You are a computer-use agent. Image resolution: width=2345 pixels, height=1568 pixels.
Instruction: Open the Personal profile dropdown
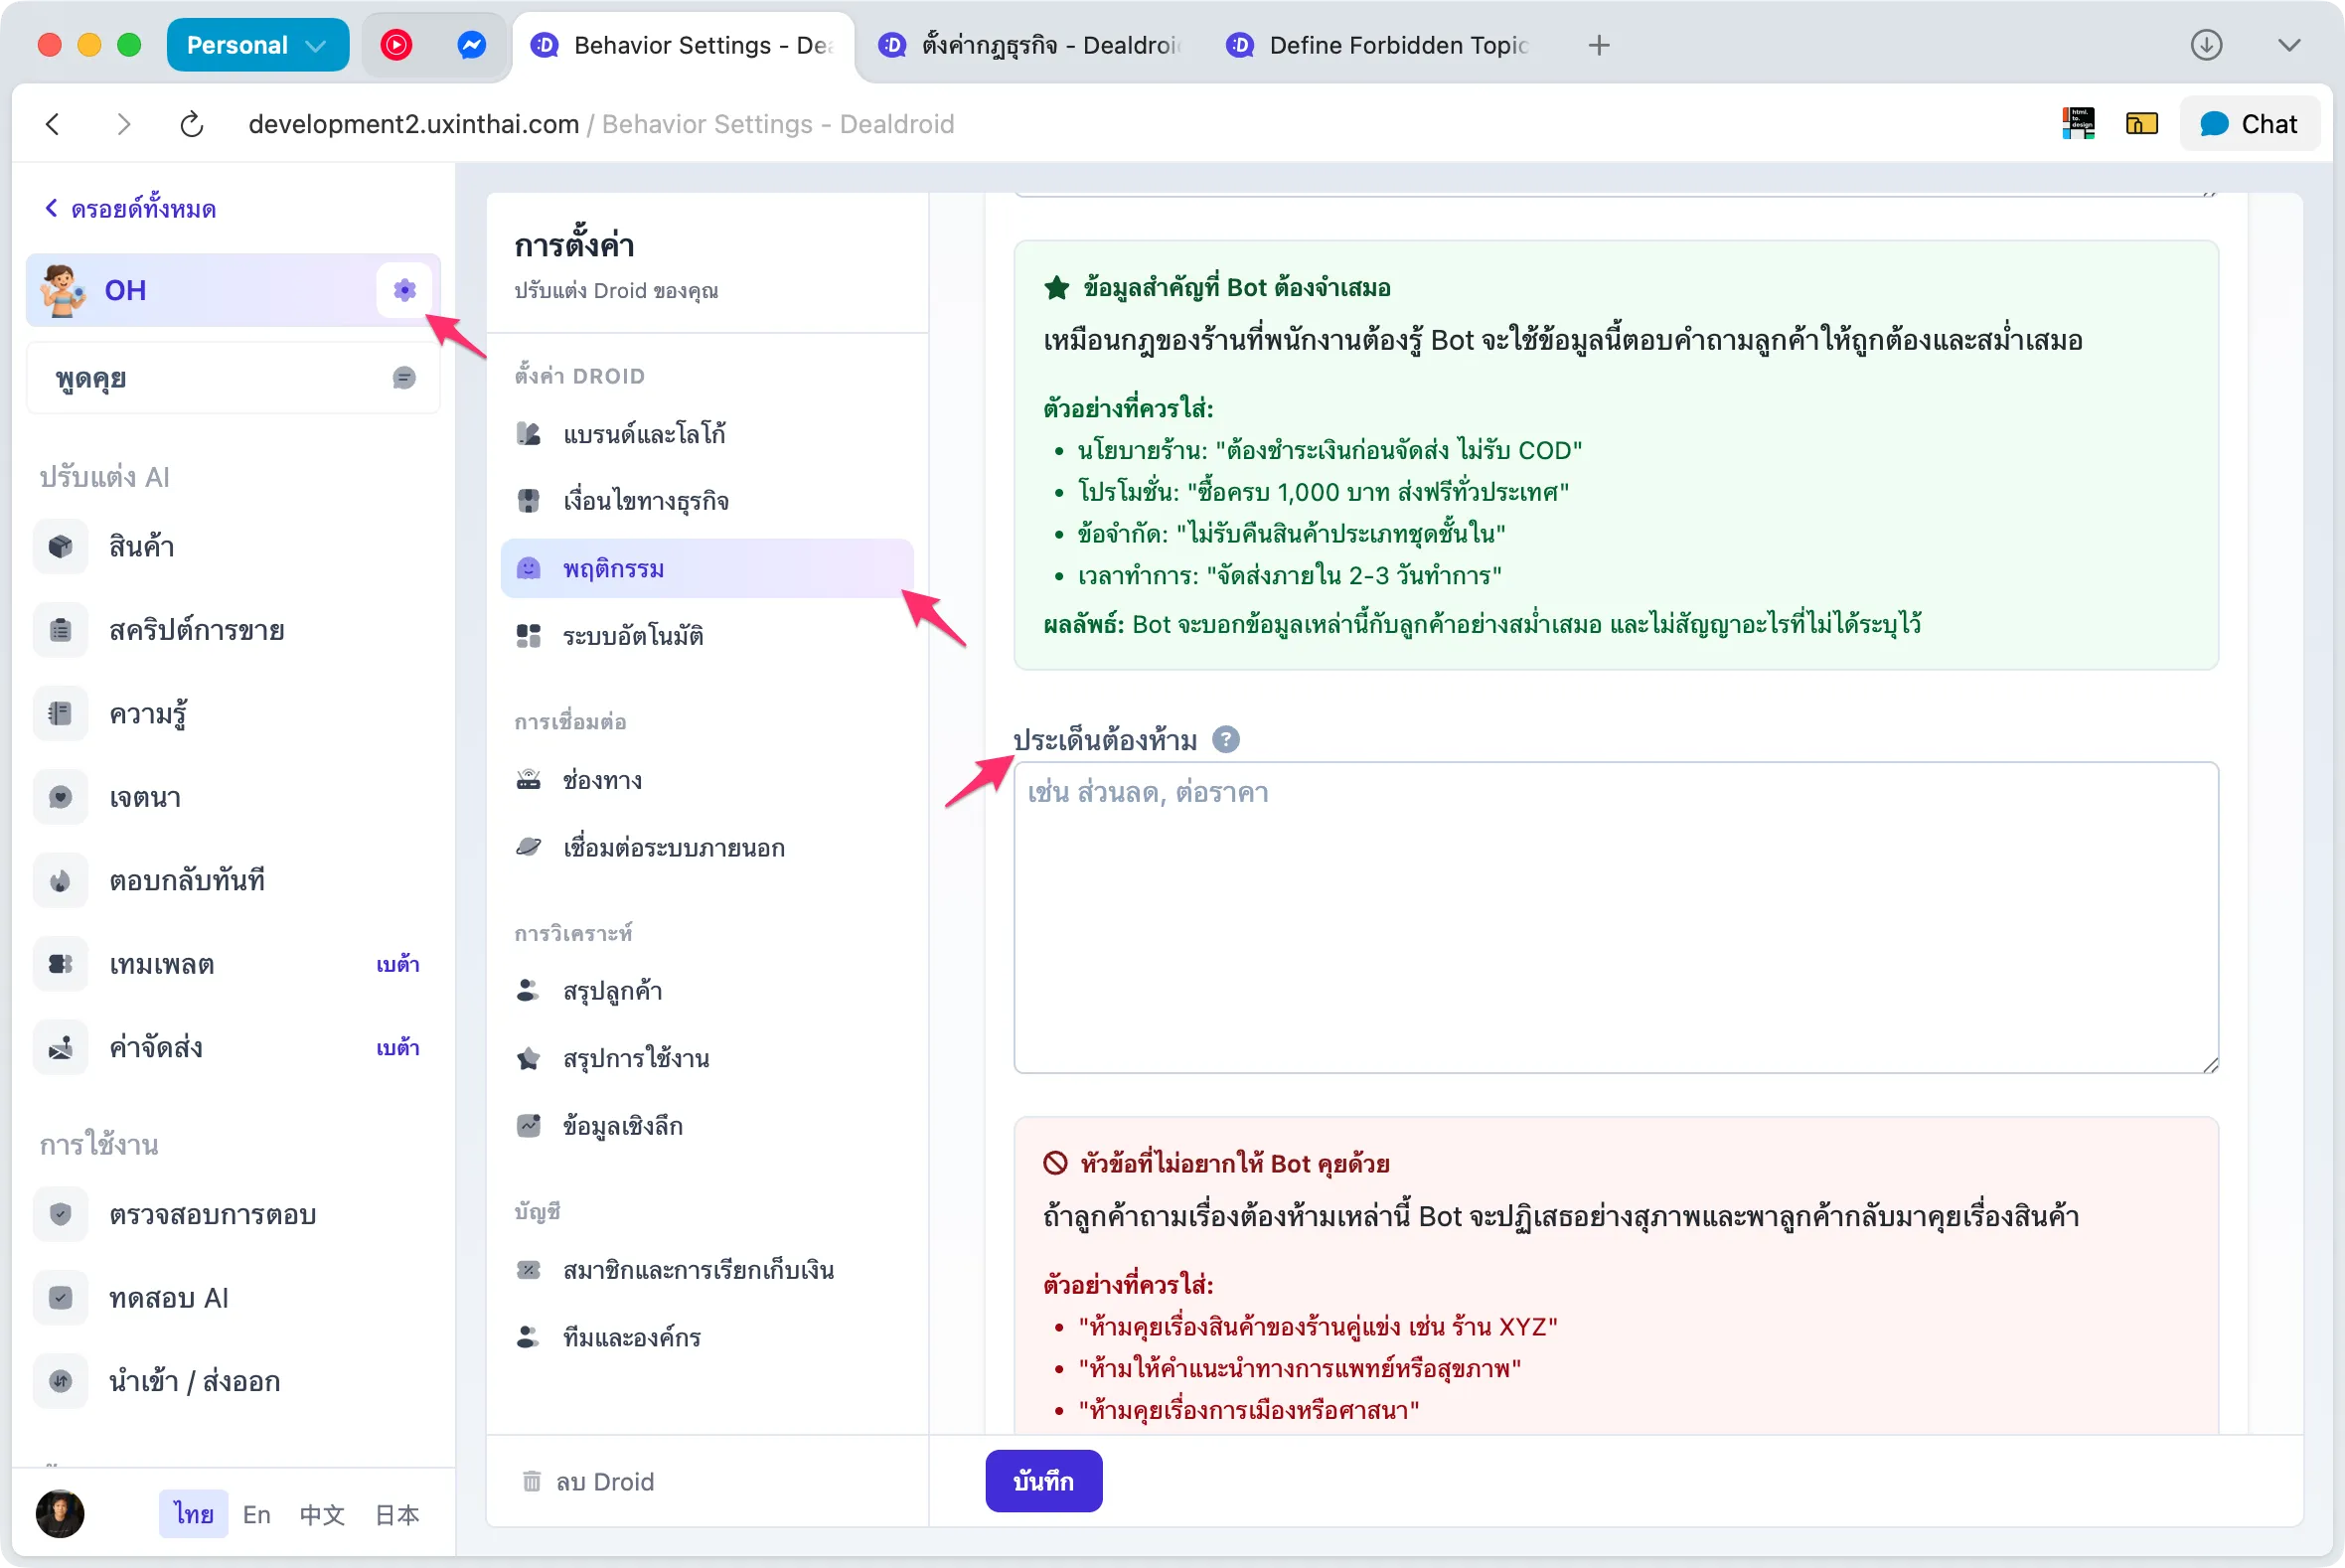257,45
